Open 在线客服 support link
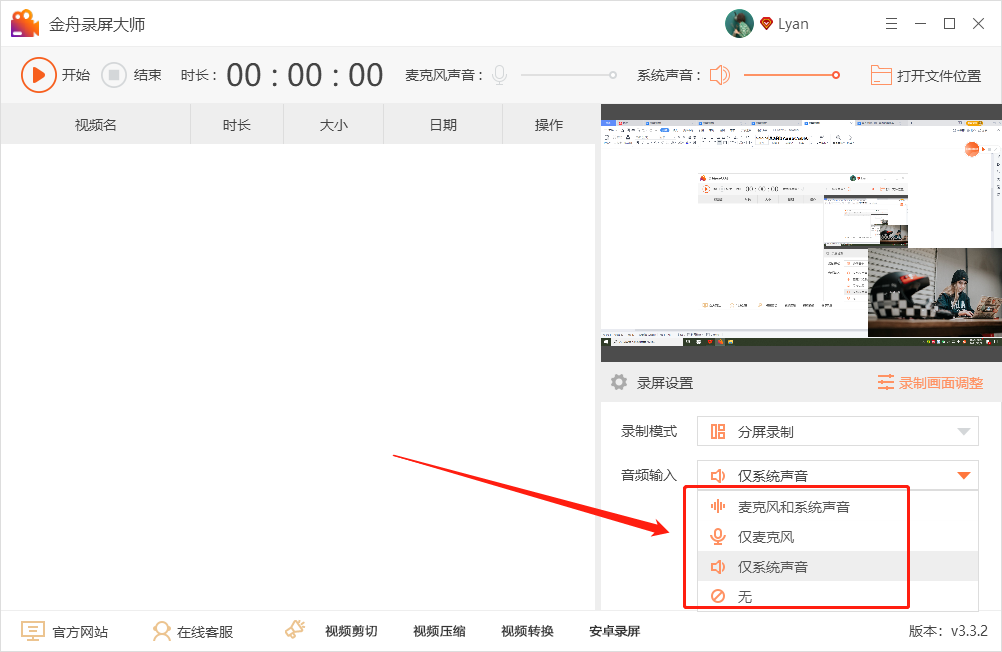This screenshot has width=1002, height=652. (x=204, y=632)
